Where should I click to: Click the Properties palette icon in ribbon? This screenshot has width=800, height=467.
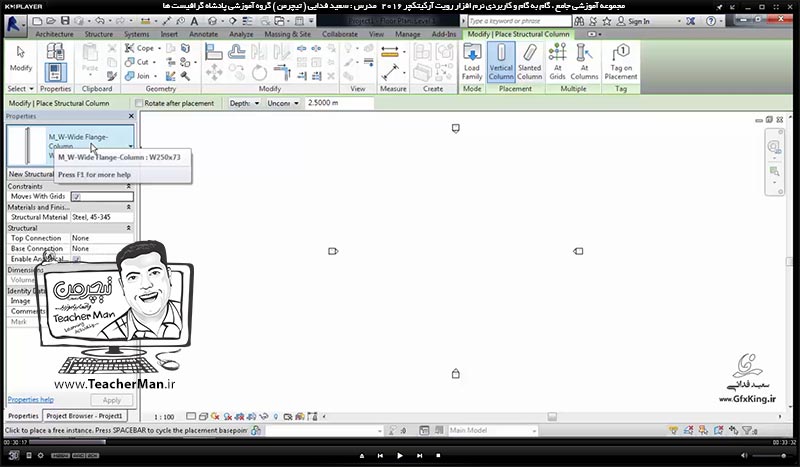[x=55, y=72]
